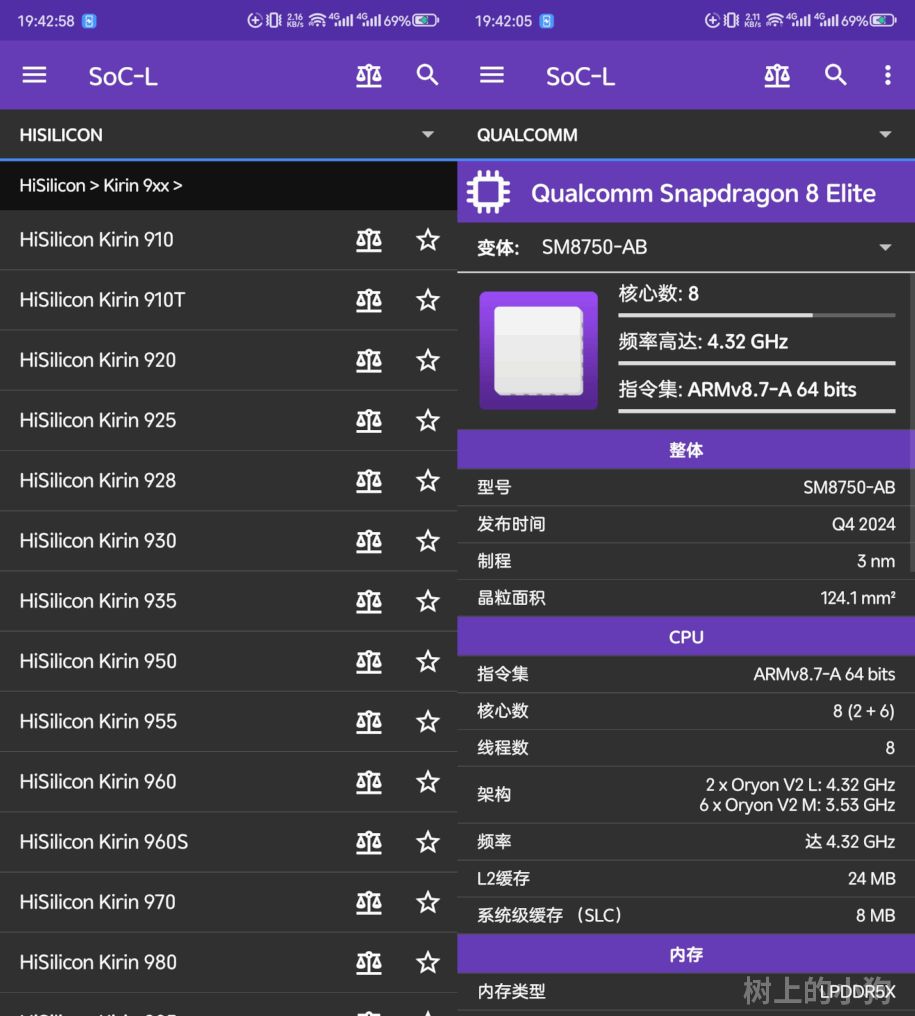This screenshot has height=1016, width=915.
Task: Expand the HISILICON manufacturer dropdown
Action: point(428,135)
